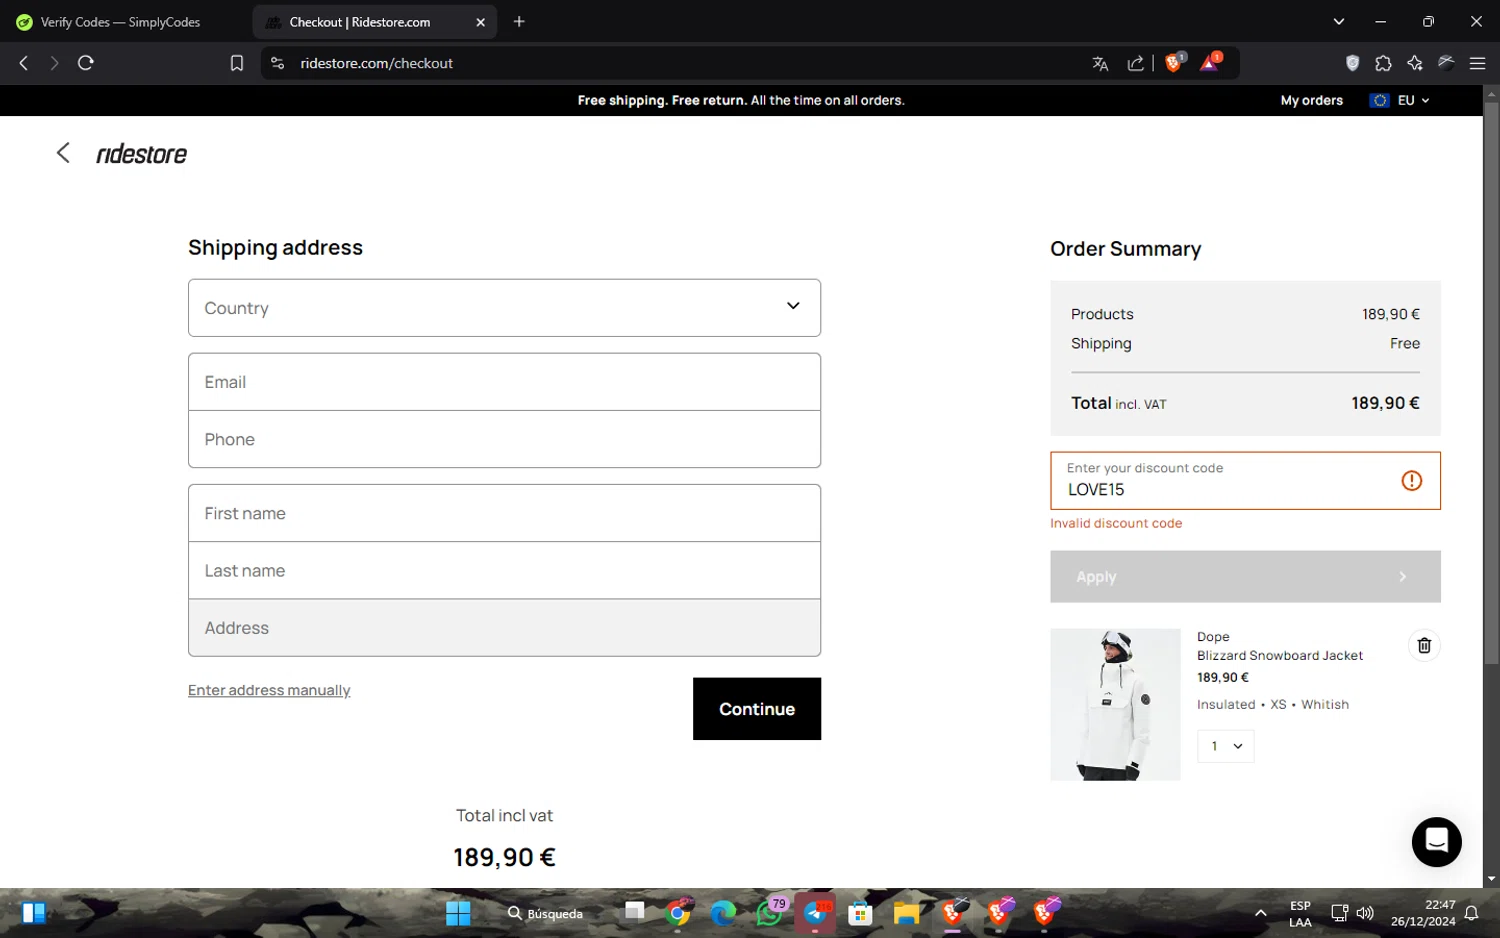Click the Windows search box Búsqueda
This screenshot has height=938, width=1500.
[545, 913]
